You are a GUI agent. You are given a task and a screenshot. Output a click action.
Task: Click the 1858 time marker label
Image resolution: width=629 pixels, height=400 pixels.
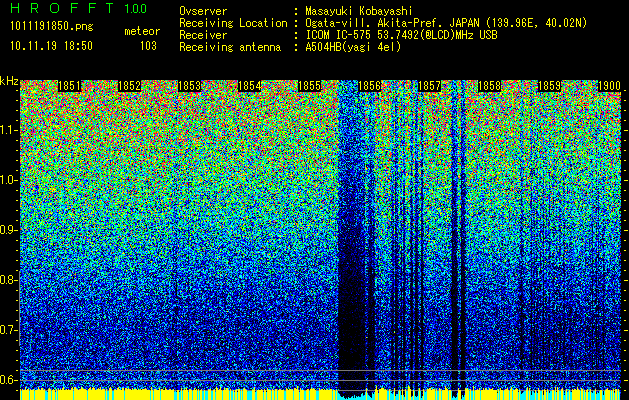pos(489,86)
